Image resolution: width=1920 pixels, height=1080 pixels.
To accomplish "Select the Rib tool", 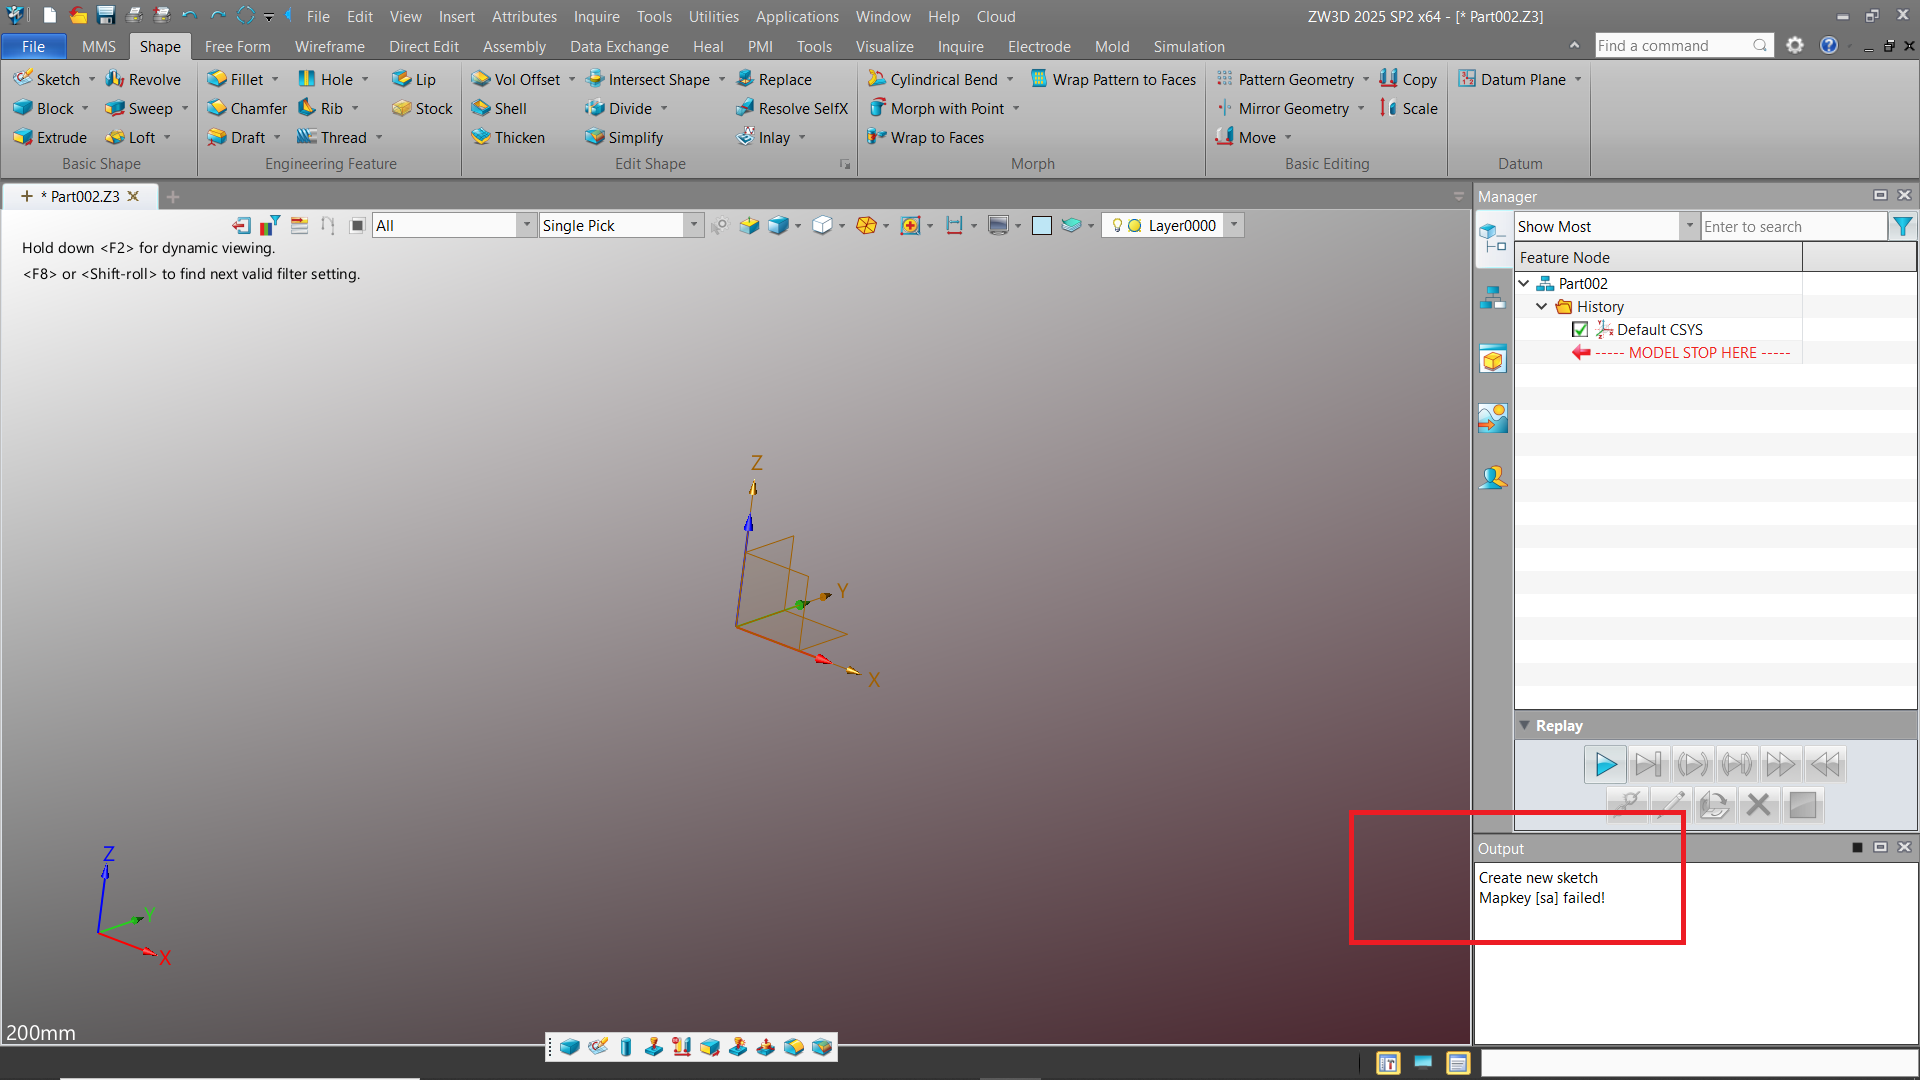I will pos(320,108).
